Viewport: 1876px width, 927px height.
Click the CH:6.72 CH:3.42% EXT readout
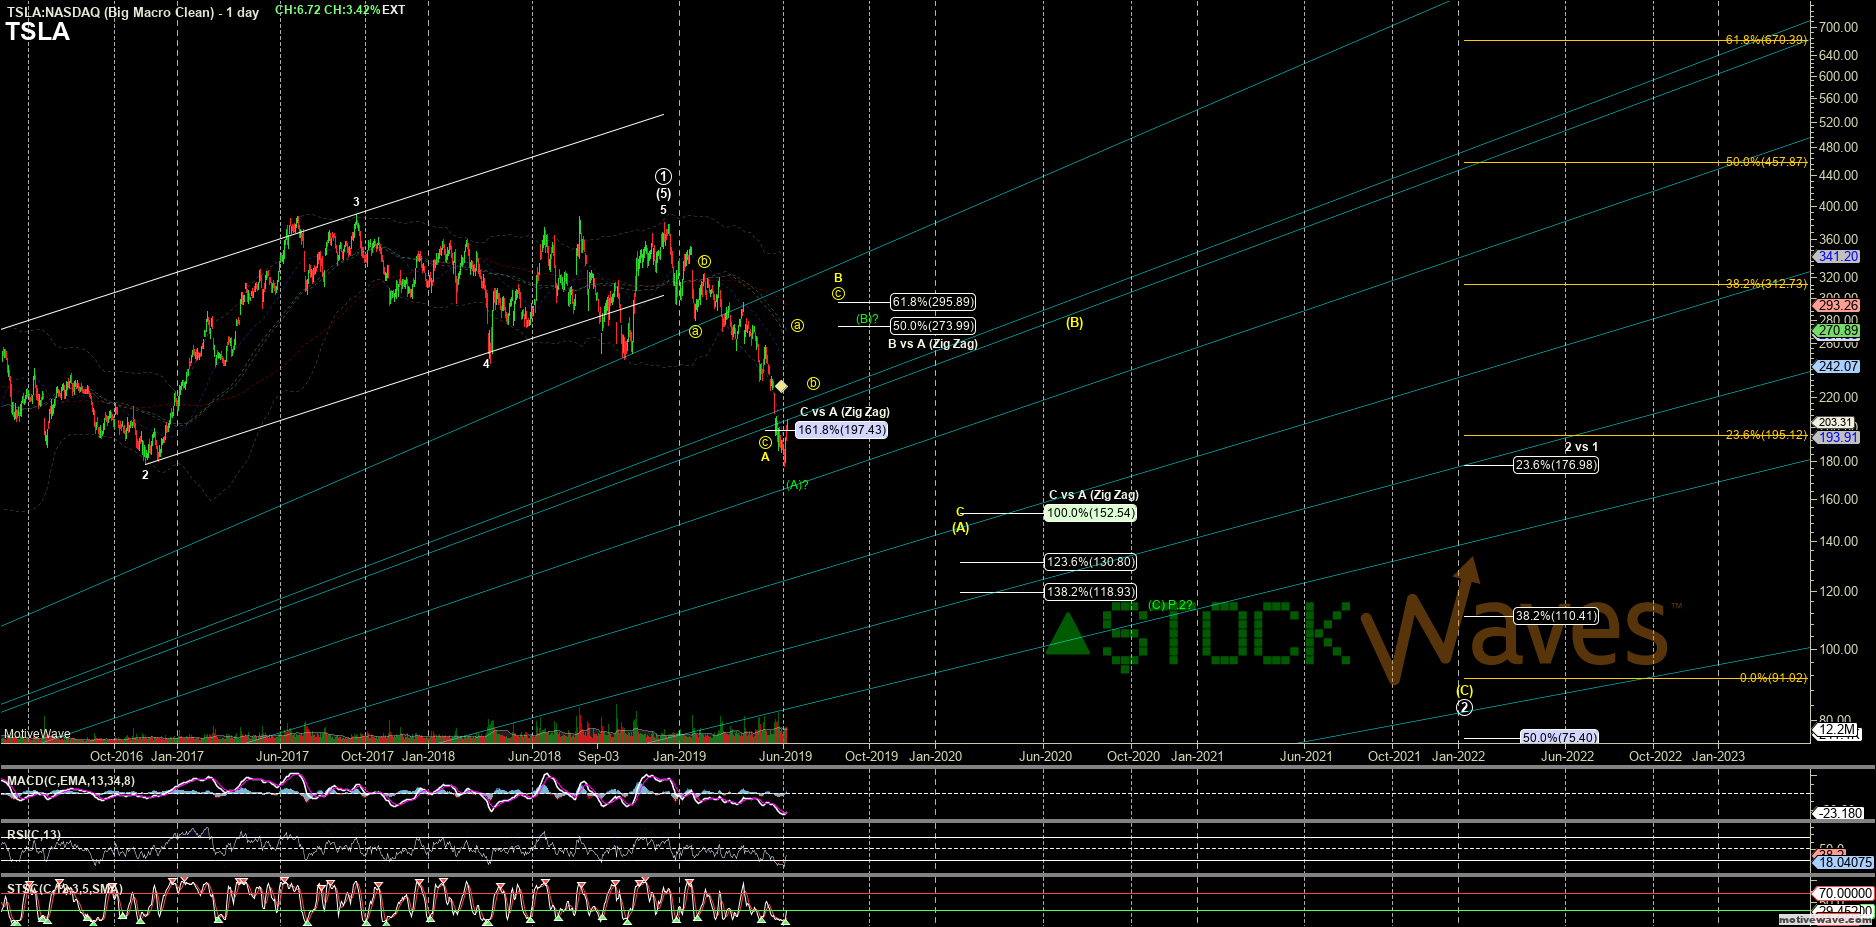click(x=340, y=10)
